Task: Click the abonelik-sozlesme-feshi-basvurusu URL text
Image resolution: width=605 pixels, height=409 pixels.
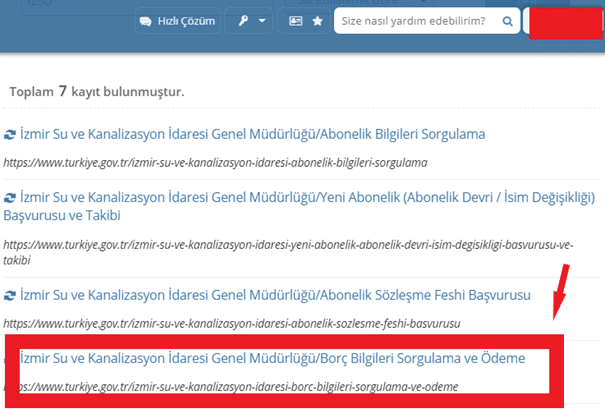Action: coord(231,324)
